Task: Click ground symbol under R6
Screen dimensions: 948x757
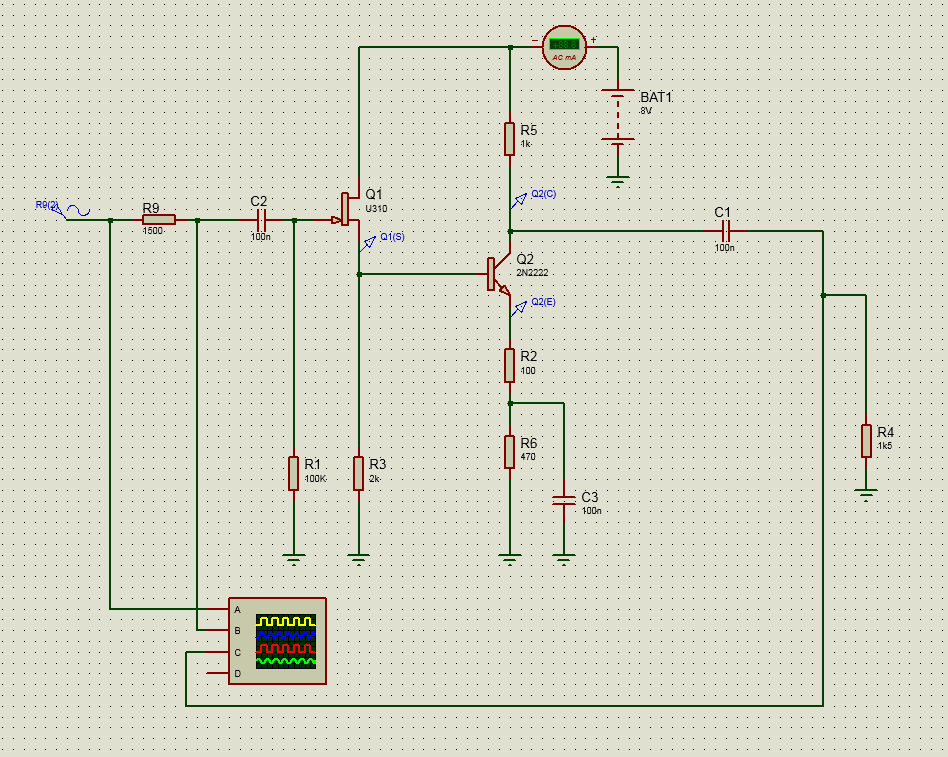Action: (510, 559)
